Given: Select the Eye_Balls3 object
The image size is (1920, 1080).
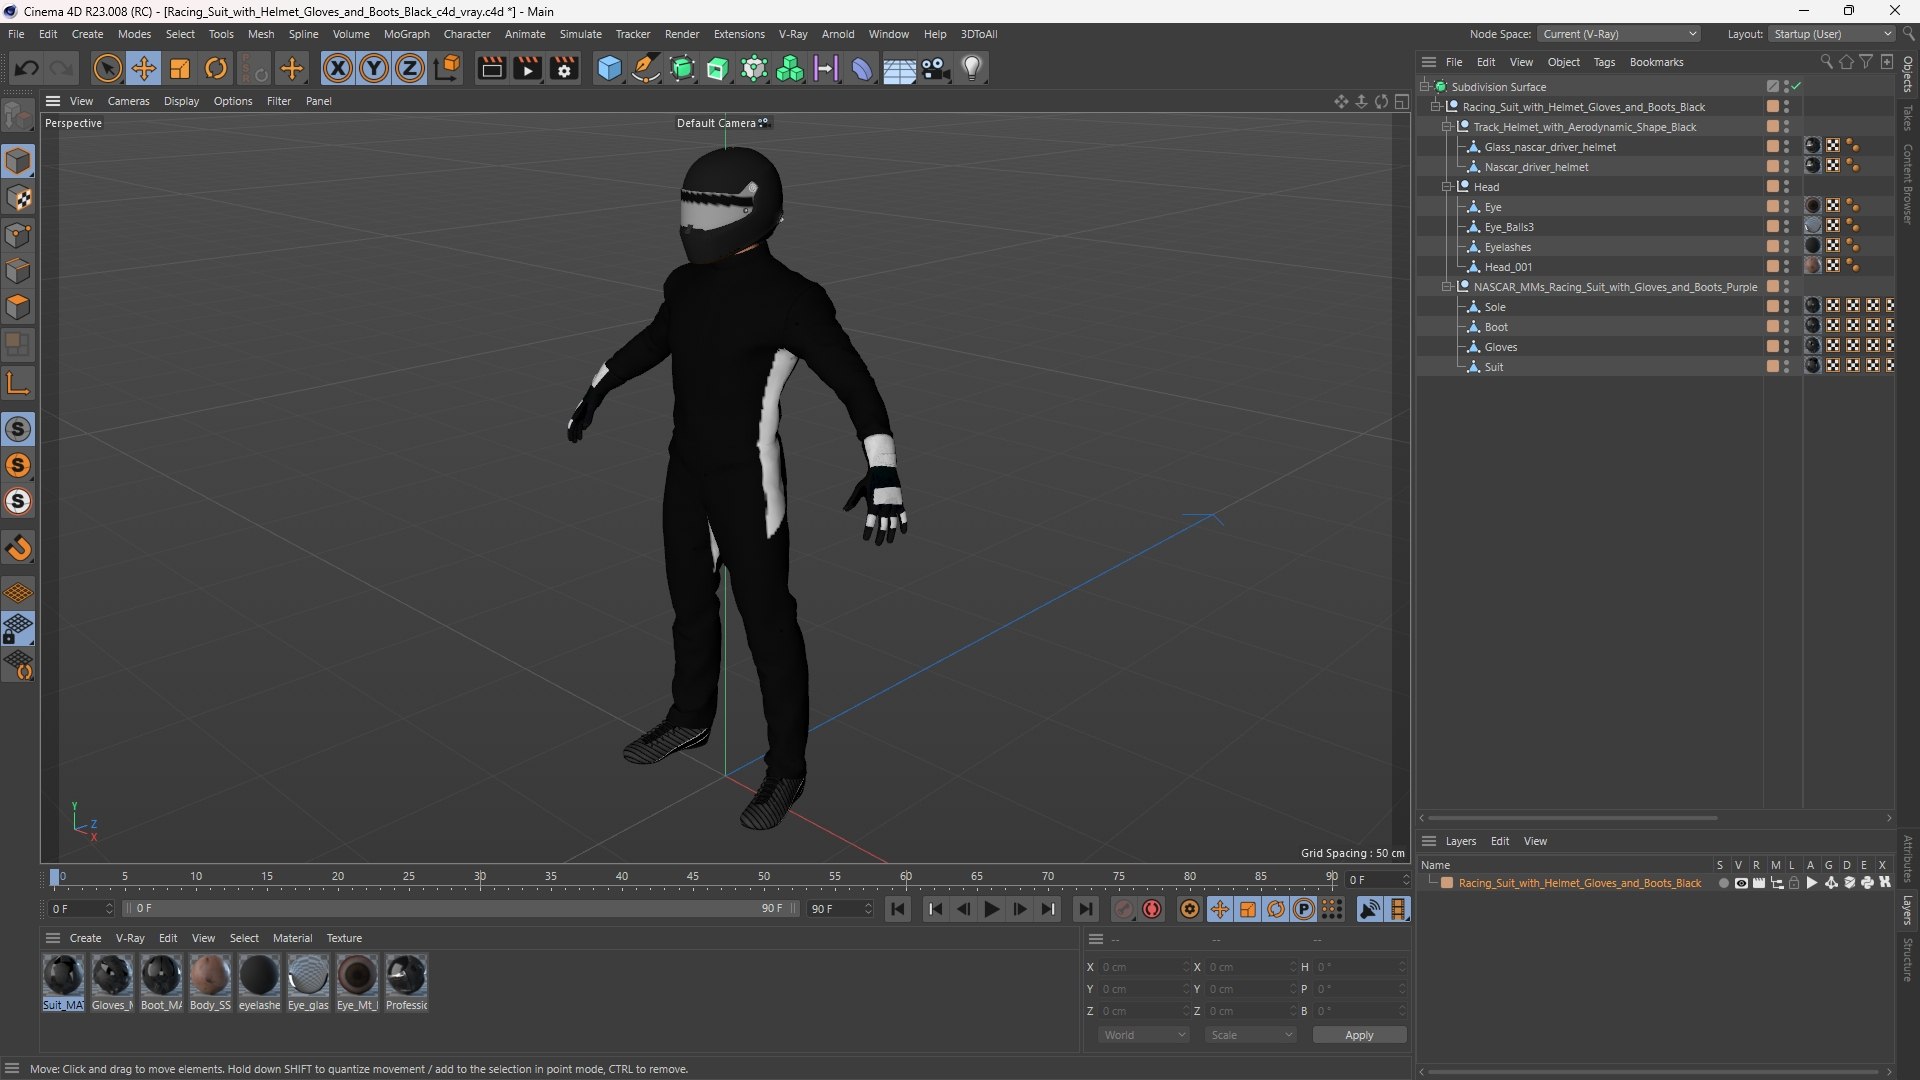Looking at the screenshot, I should coord(1509,227).
